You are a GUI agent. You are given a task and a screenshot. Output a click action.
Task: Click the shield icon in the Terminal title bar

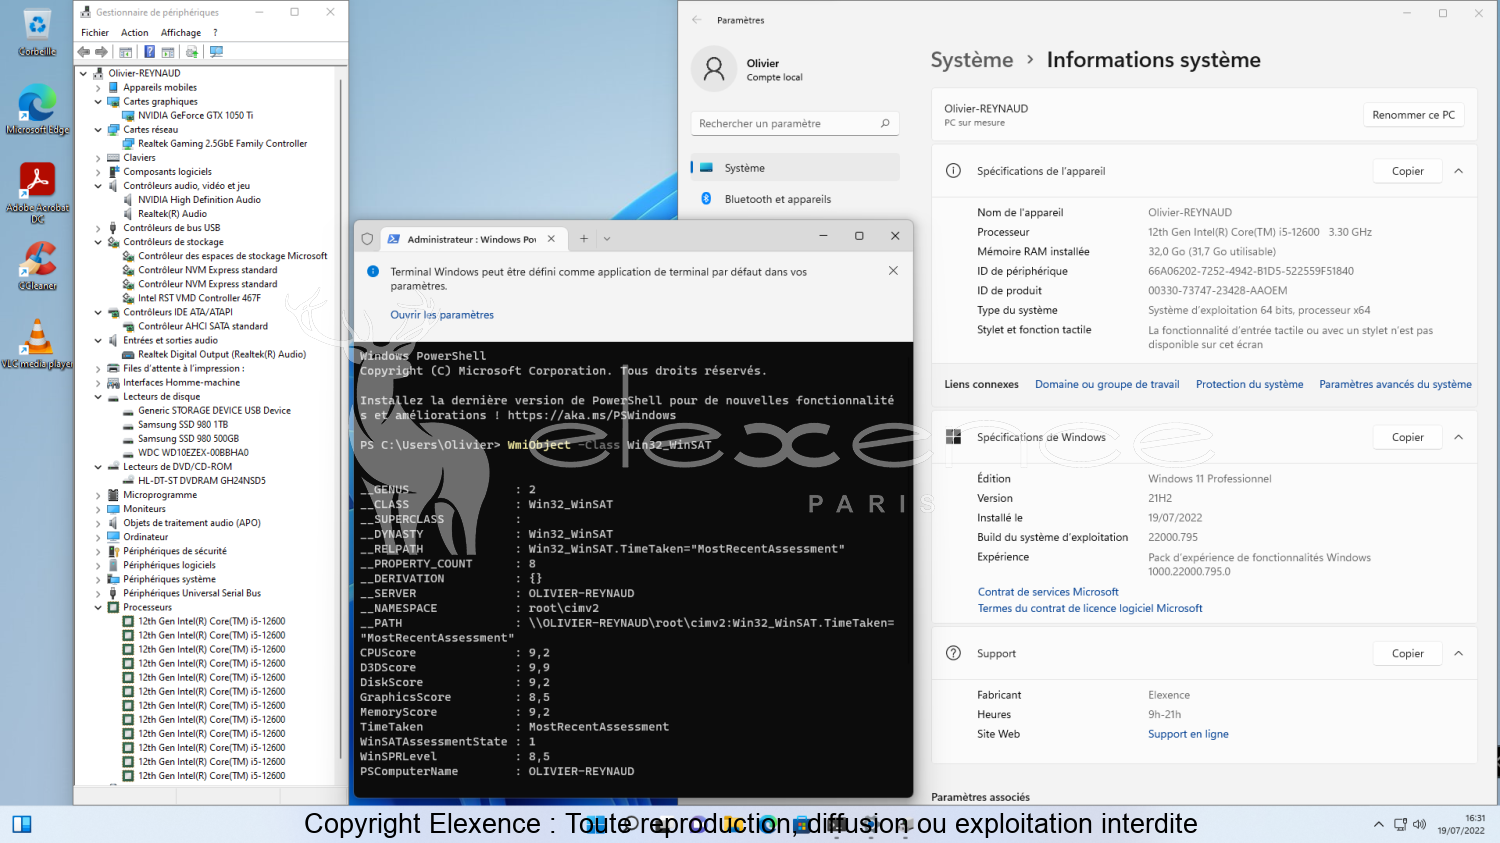click(x=367, y=239)
